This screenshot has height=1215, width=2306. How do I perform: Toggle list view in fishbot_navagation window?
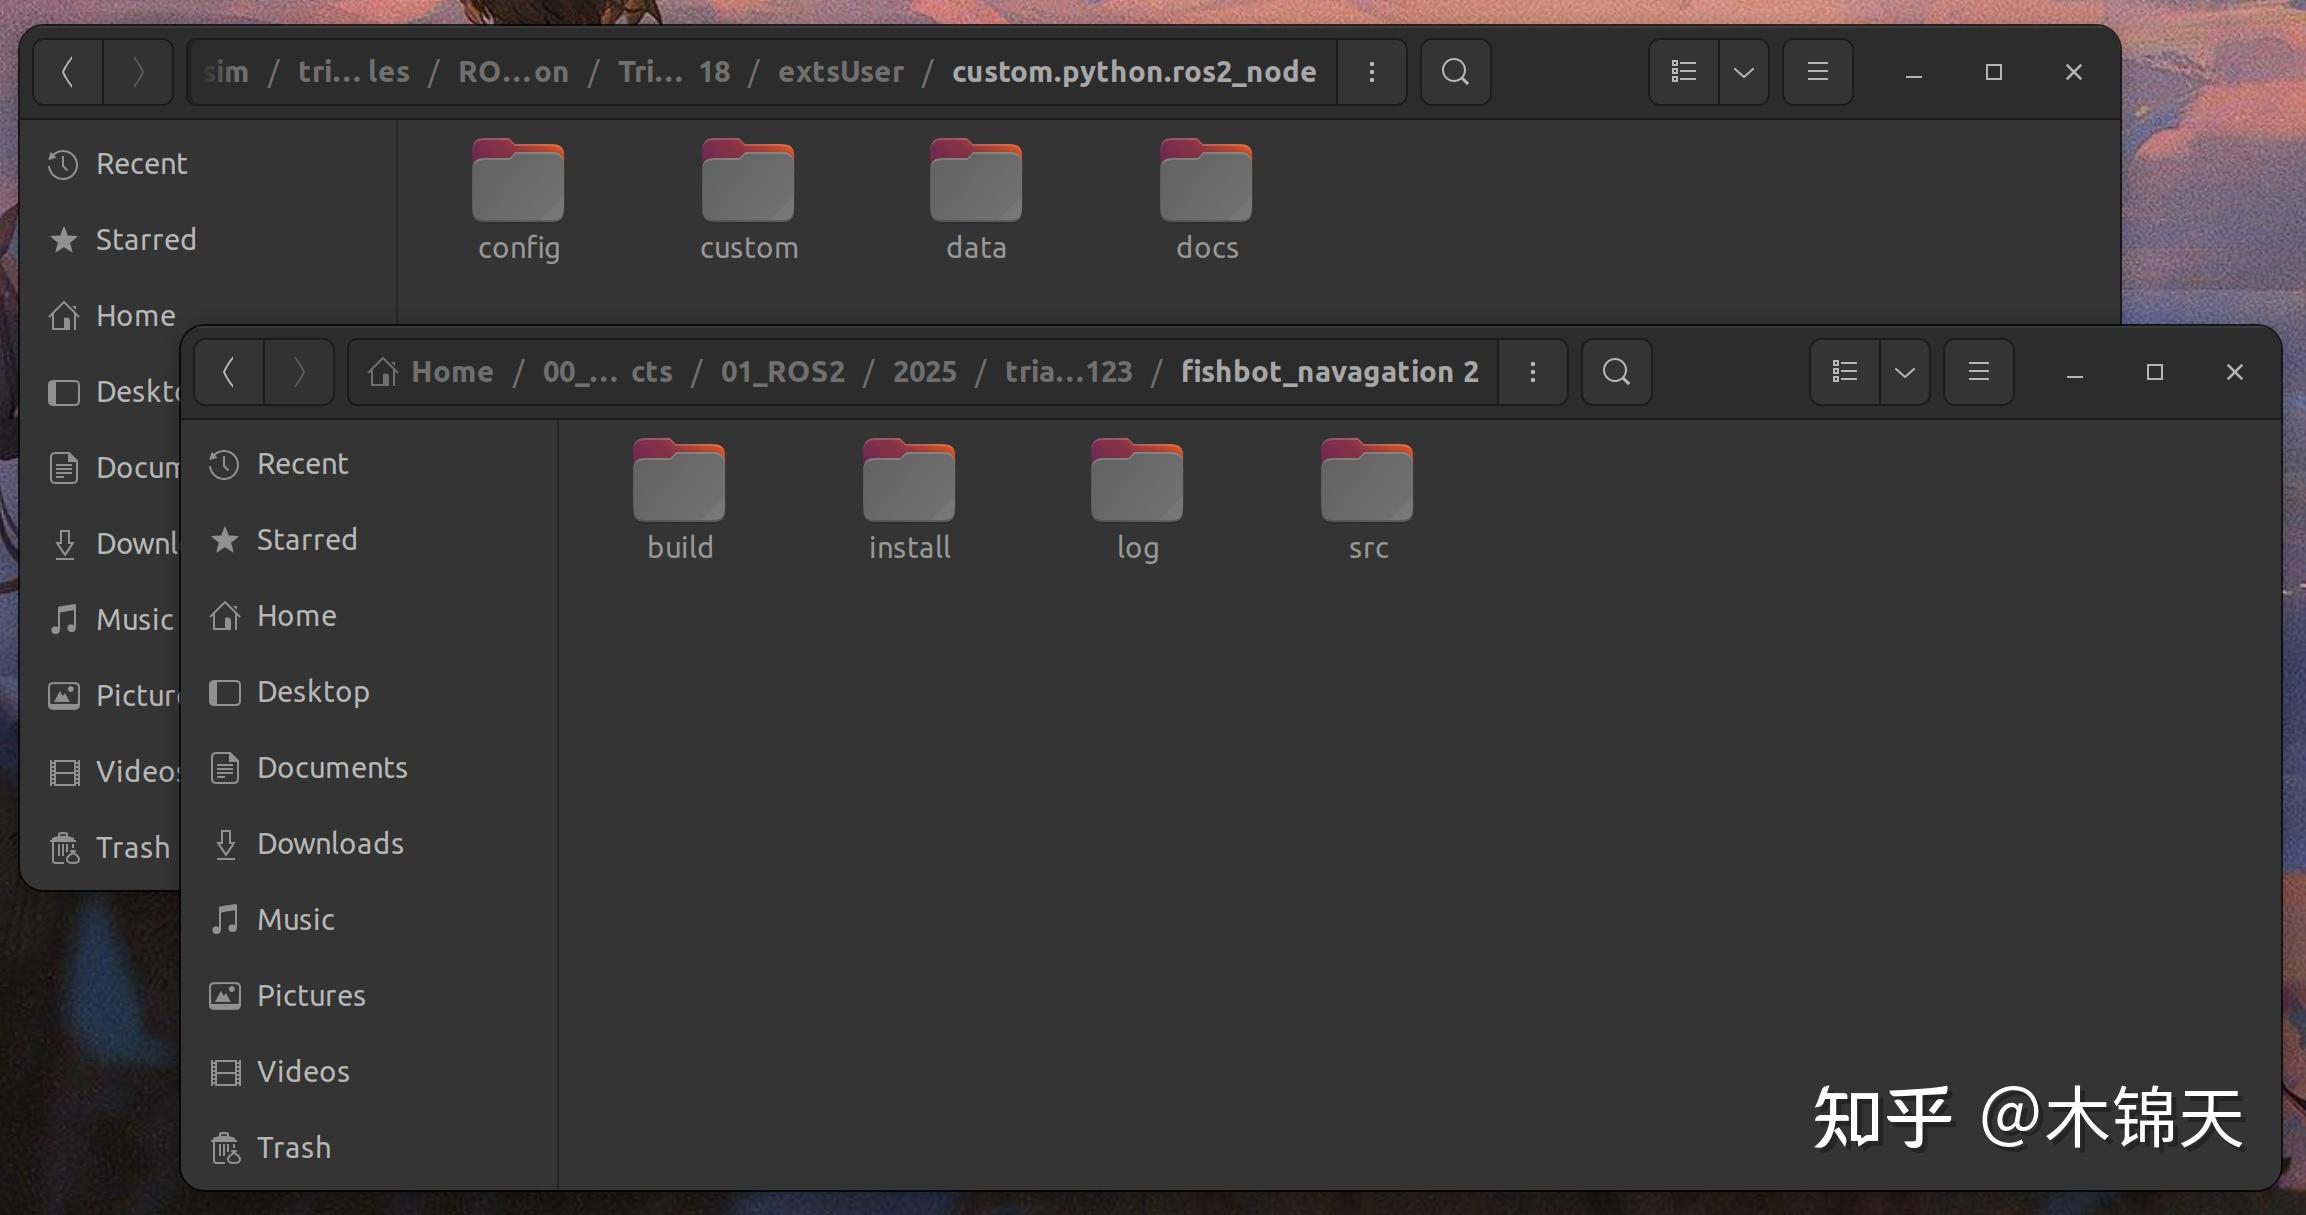coord(1845,372)
